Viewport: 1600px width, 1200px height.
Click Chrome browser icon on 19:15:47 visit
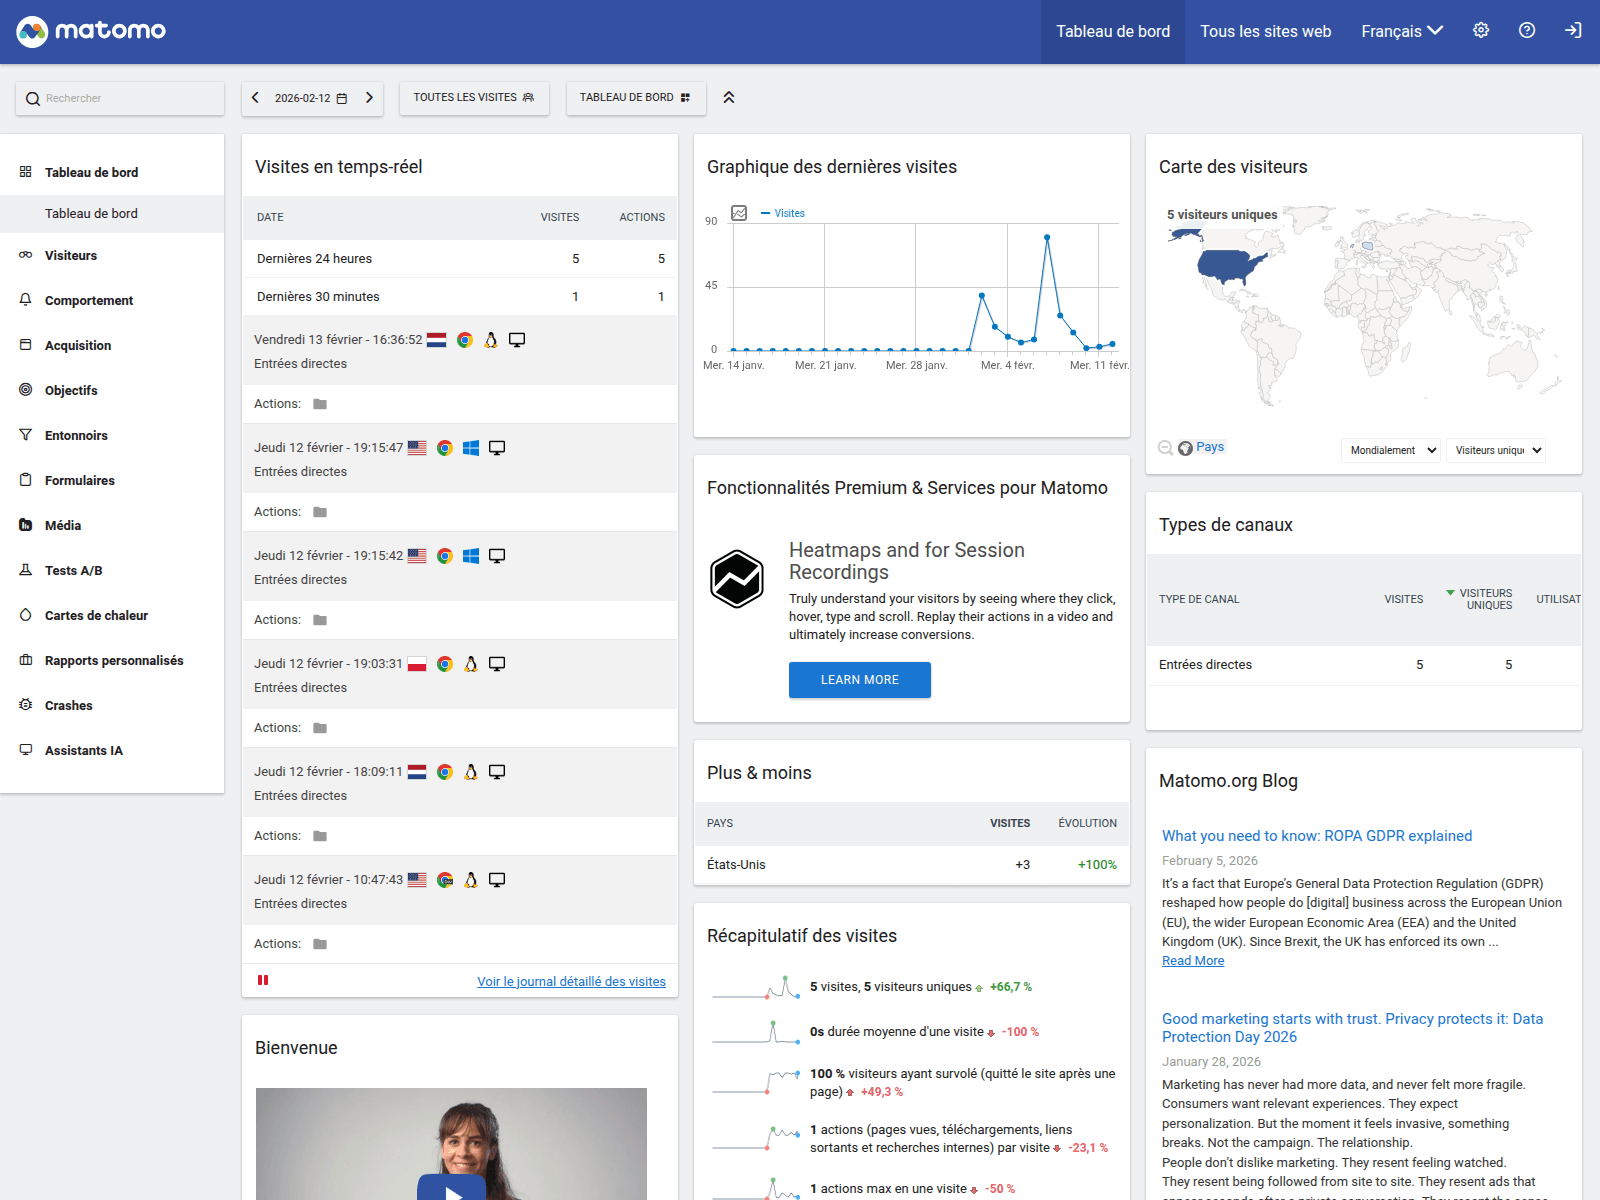coord(445,448)
